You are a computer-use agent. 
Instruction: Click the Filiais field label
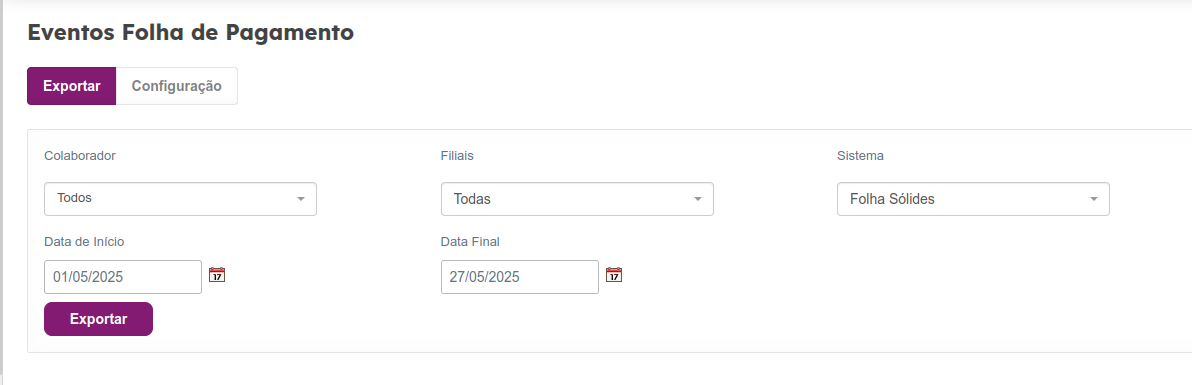point(457,155)
